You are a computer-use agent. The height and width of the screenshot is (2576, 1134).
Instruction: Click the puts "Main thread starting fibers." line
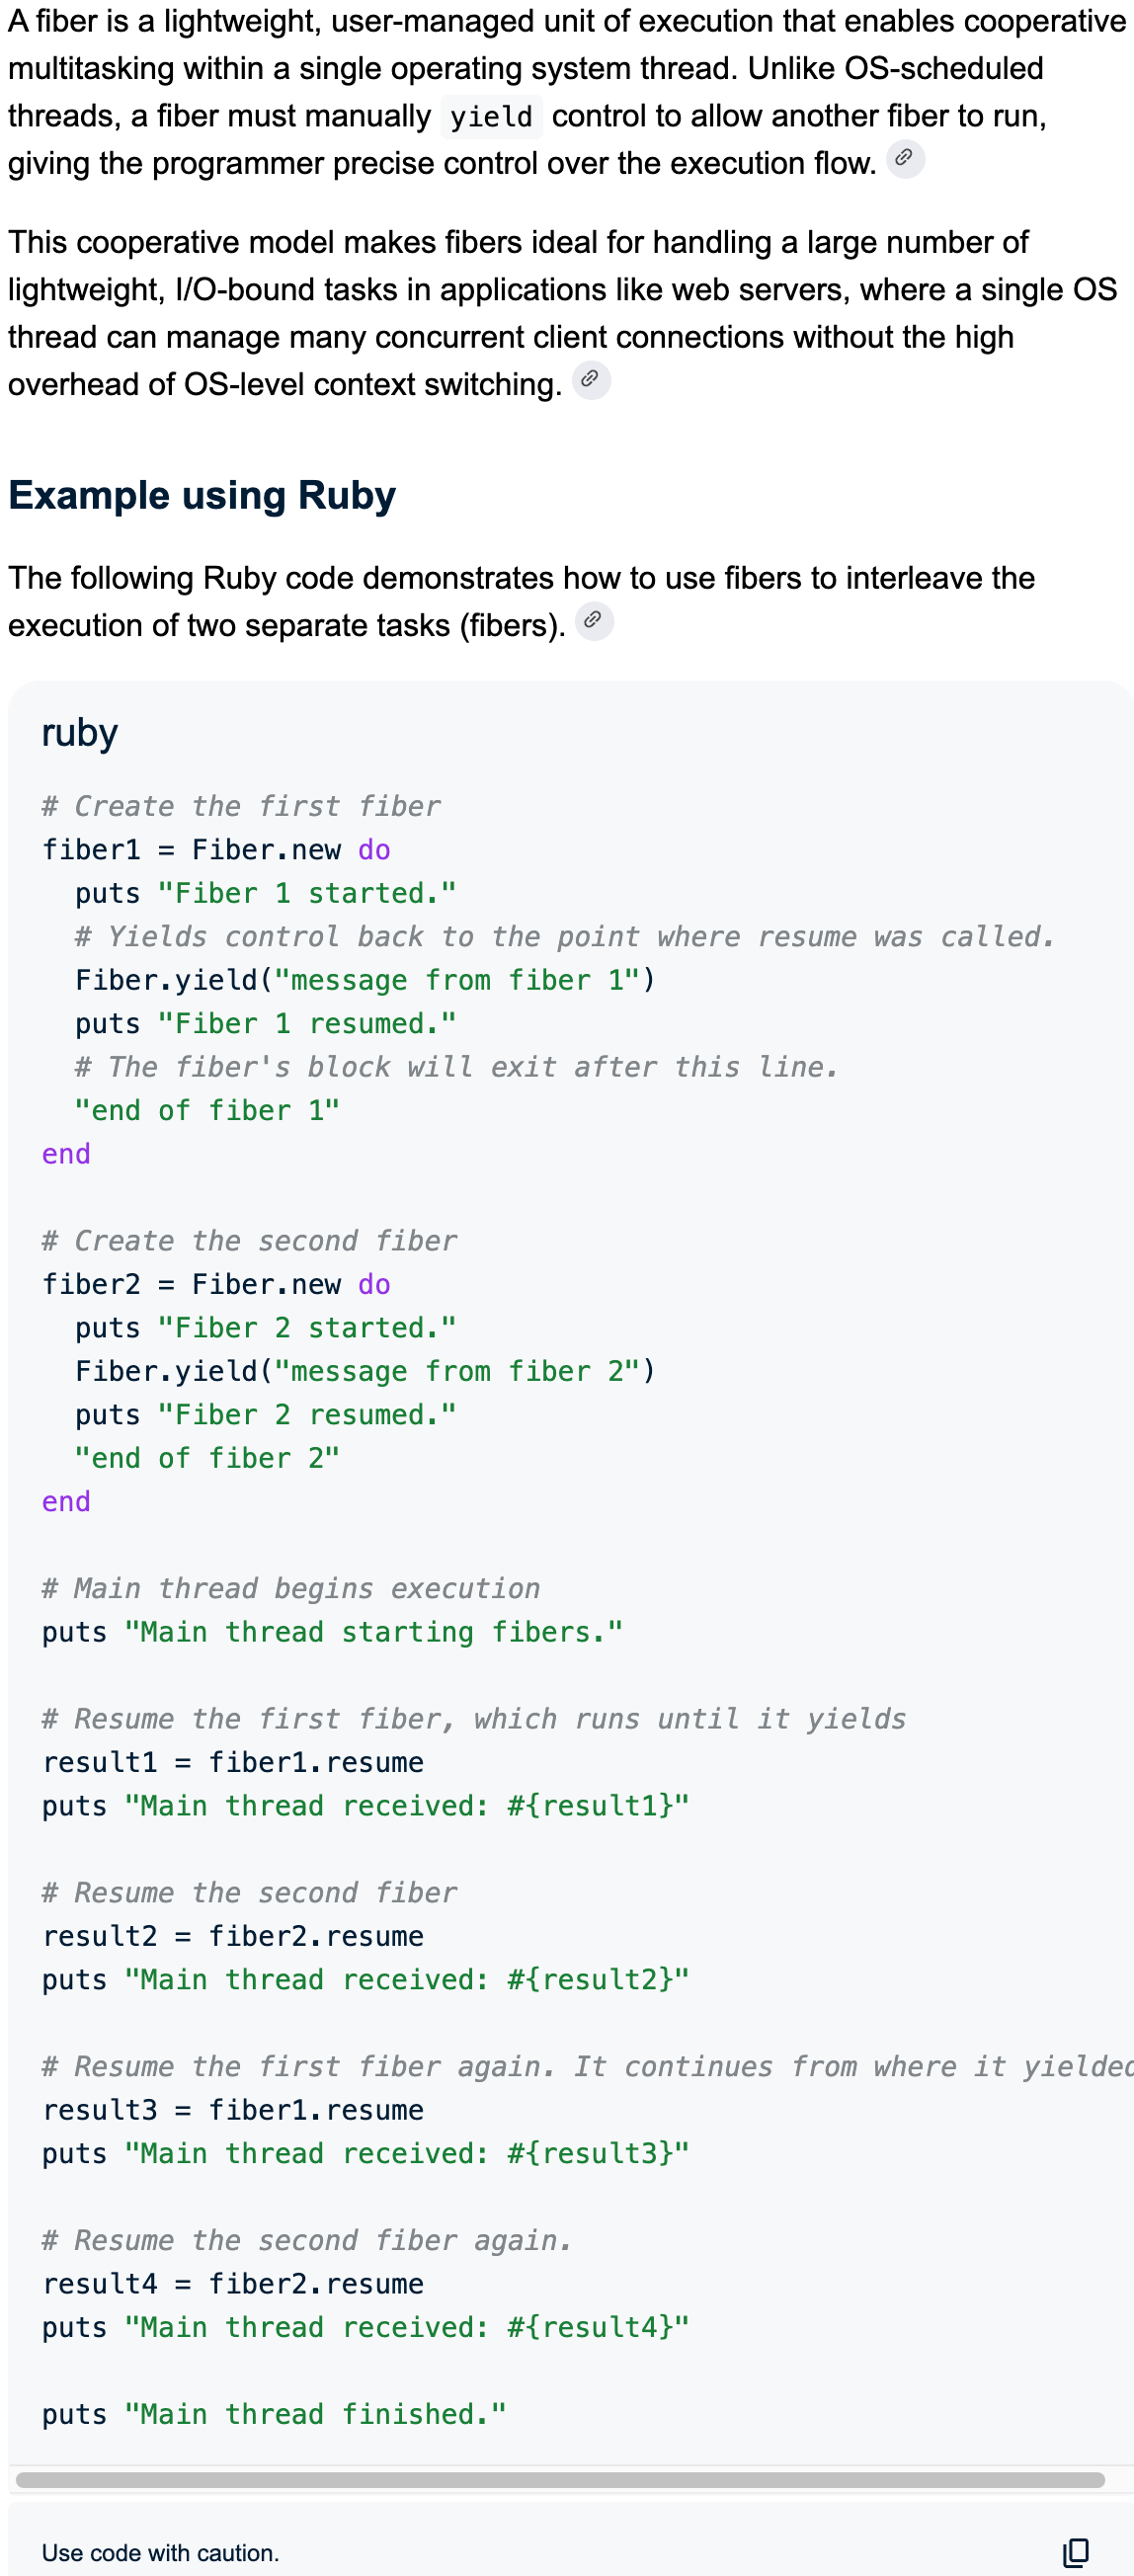332,1632
